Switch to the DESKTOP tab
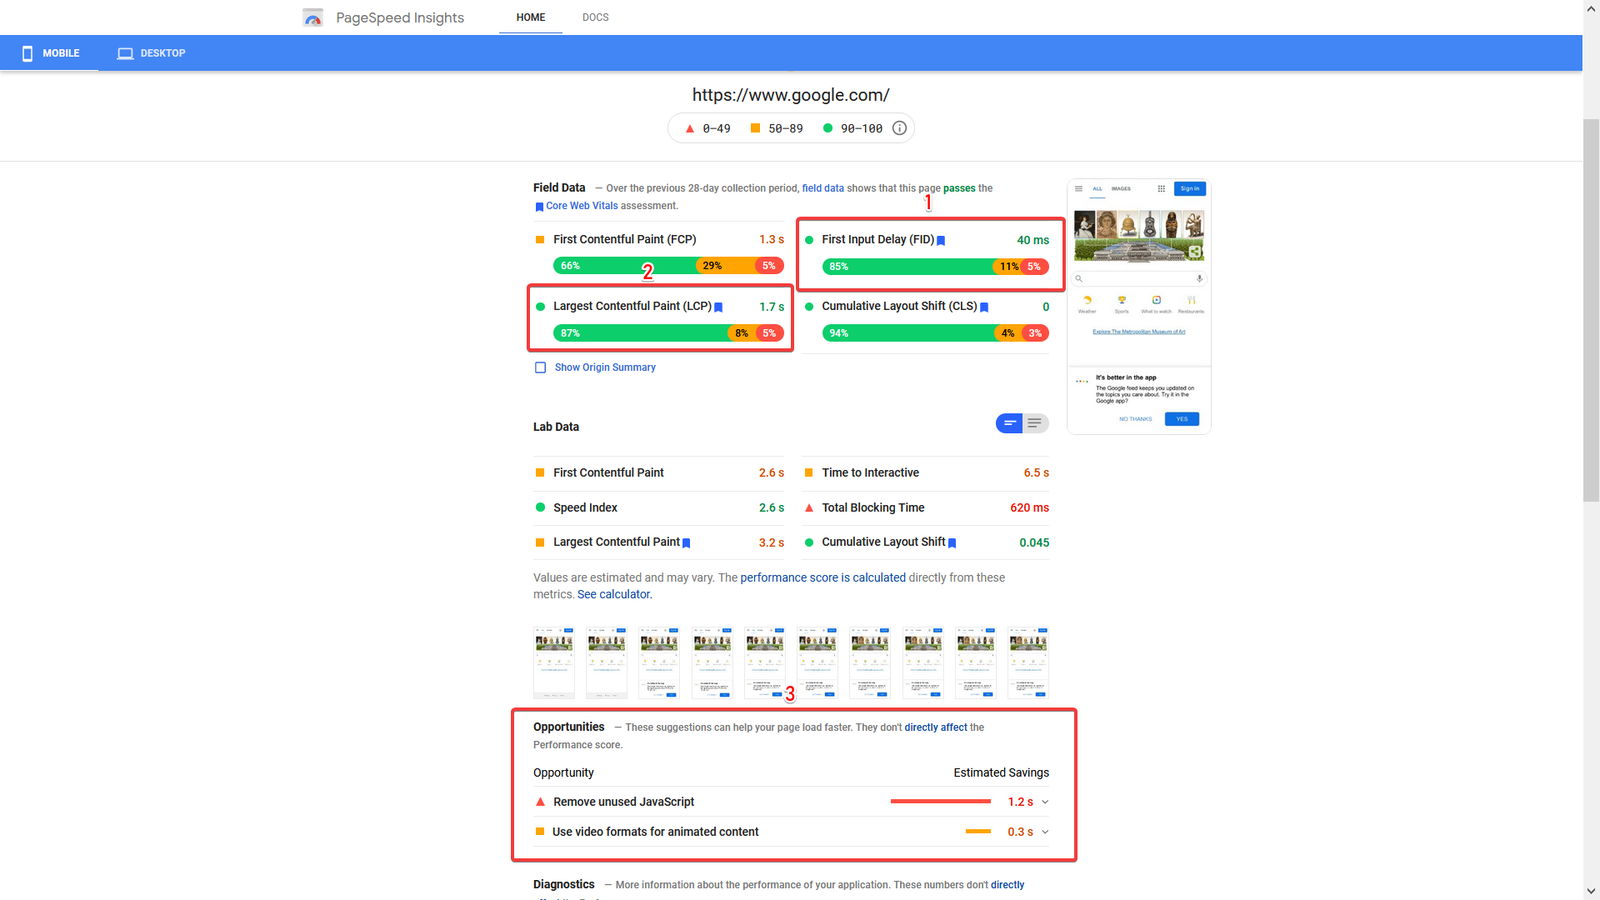 click(x=151, y=53)
